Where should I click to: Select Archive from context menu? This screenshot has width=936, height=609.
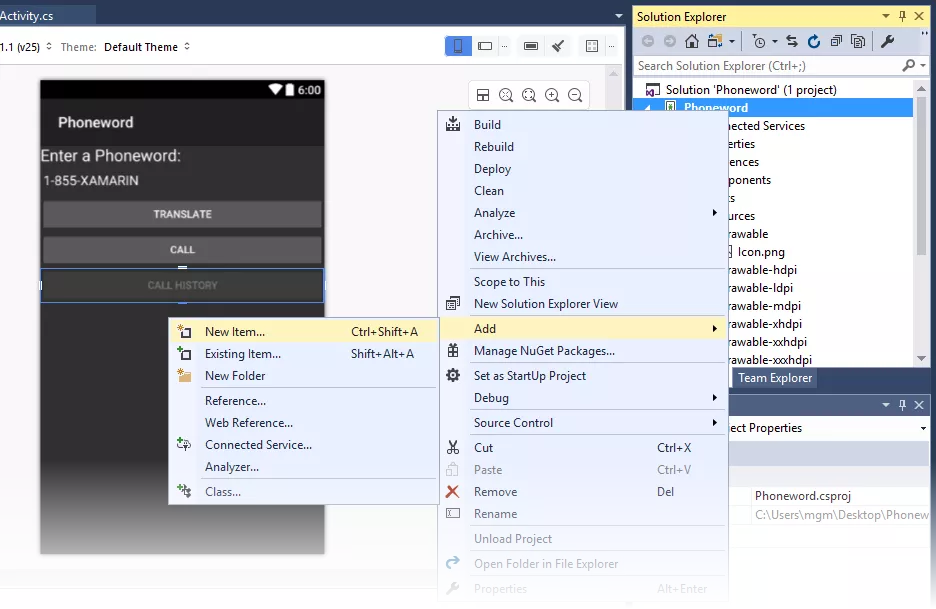tap(583, 235)
